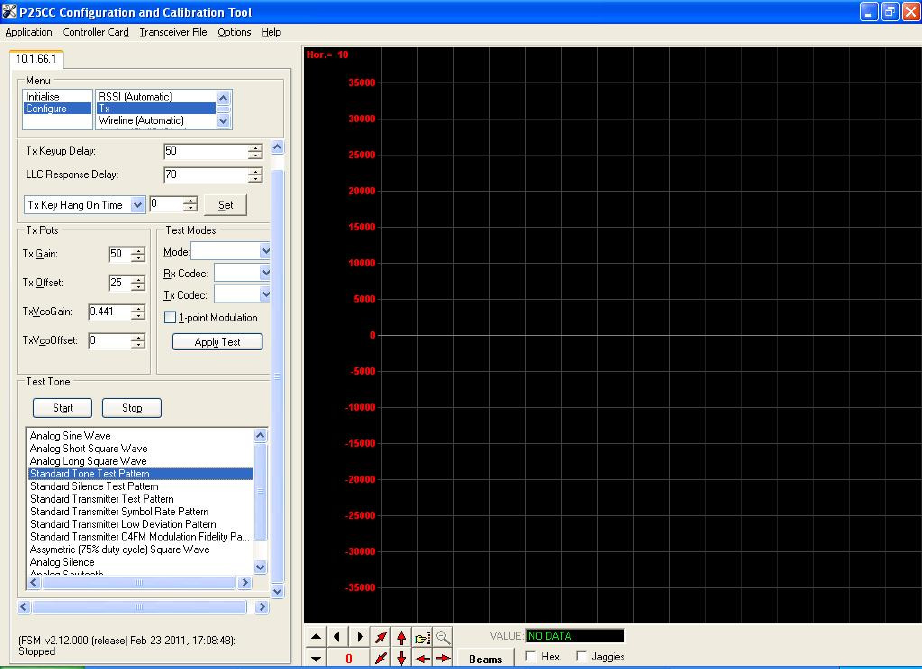Click the test tone list down scroll arrow
This screenshot has height=669, width=922.
[x=260, y=567]
